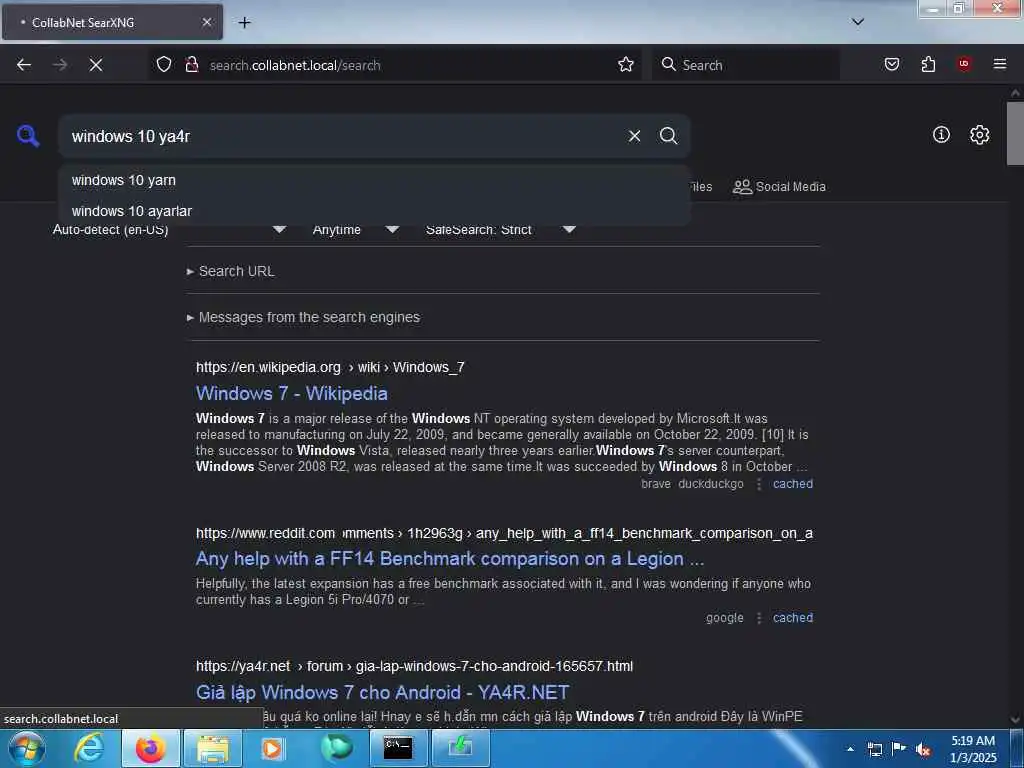This screenshot has height=768, width=1024.
Task: Clear the search query text
Action: tap(634, 136)
